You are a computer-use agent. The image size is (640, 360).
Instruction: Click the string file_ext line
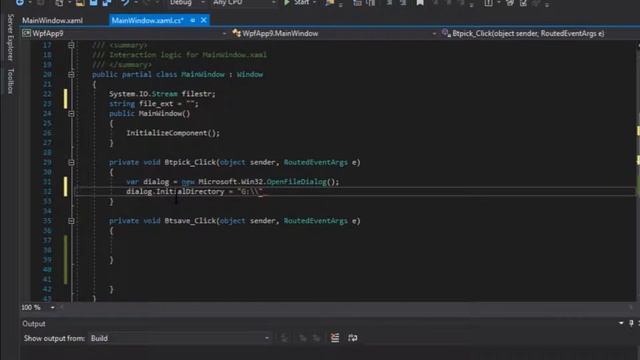(x=153, y=104)
